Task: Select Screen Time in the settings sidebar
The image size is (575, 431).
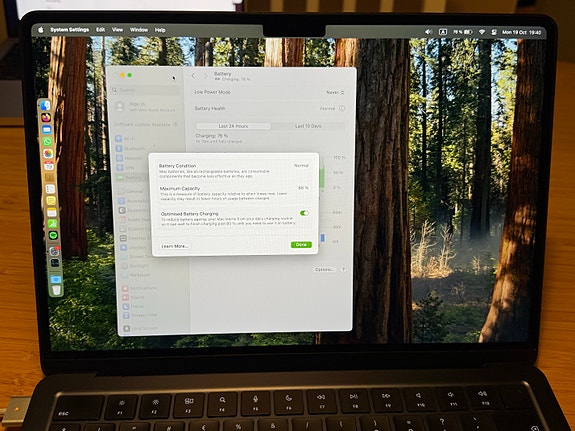Action: click(140, 315)
